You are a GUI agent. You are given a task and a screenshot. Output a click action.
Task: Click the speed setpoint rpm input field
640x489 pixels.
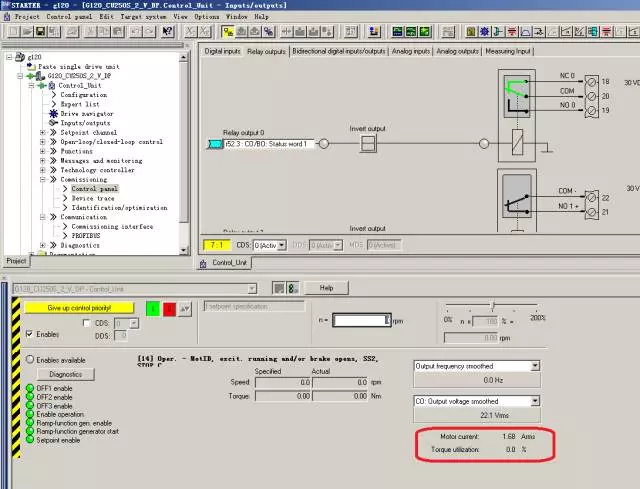pyautogui.click(x=360, y=320)
